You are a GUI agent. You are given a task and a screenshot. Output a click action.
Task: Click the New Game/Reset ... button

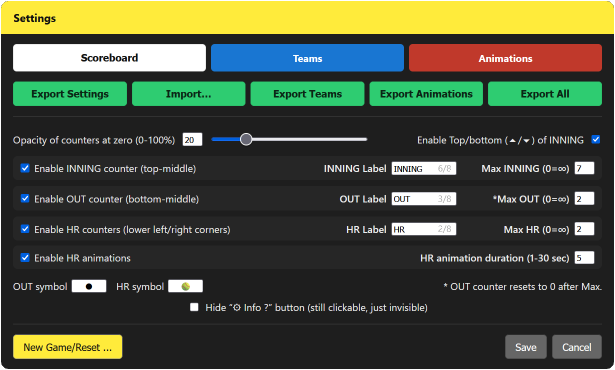pyautogui.click(x=67, y=347)
